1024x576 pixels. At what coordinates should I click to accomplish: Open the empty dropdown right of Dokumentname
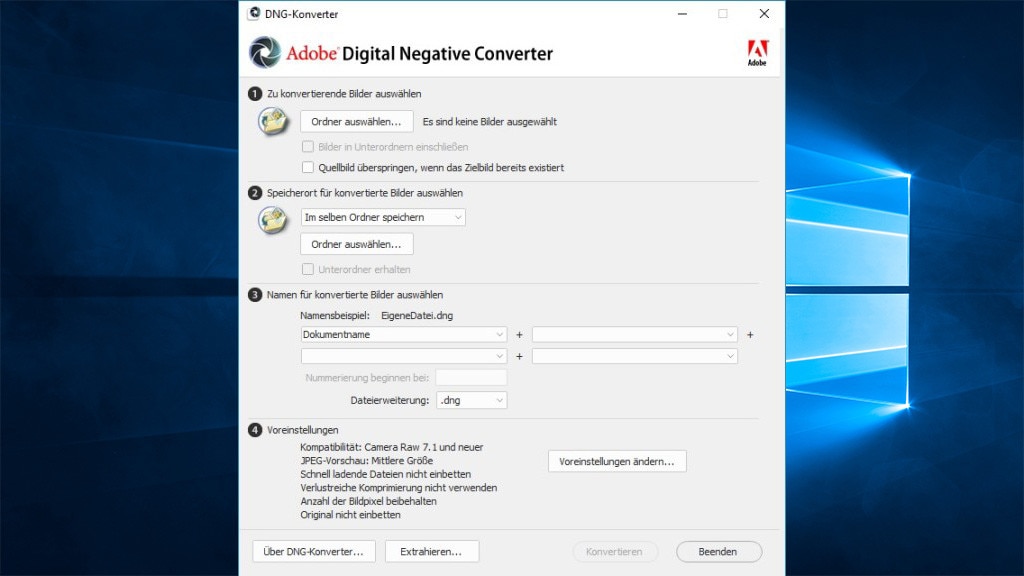click(x=635, y=334)
